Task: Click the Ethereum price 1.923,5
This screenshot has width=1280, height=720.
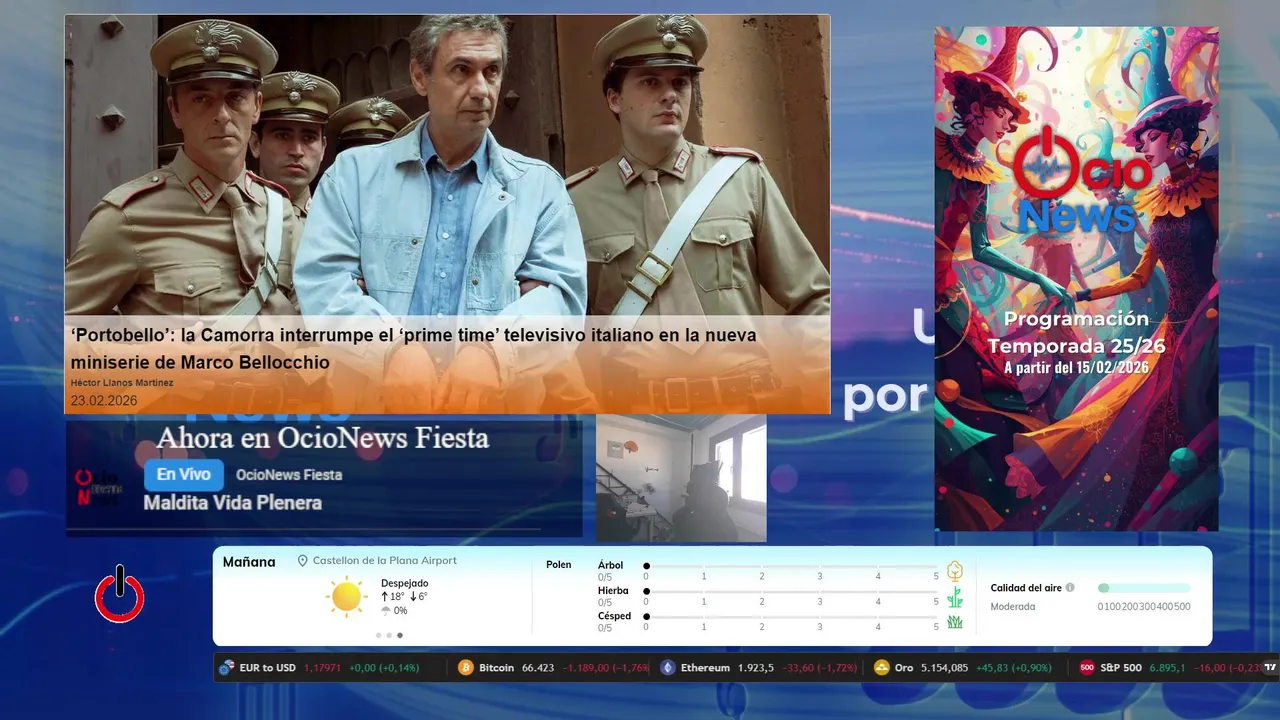Action: tap(756, 668)
